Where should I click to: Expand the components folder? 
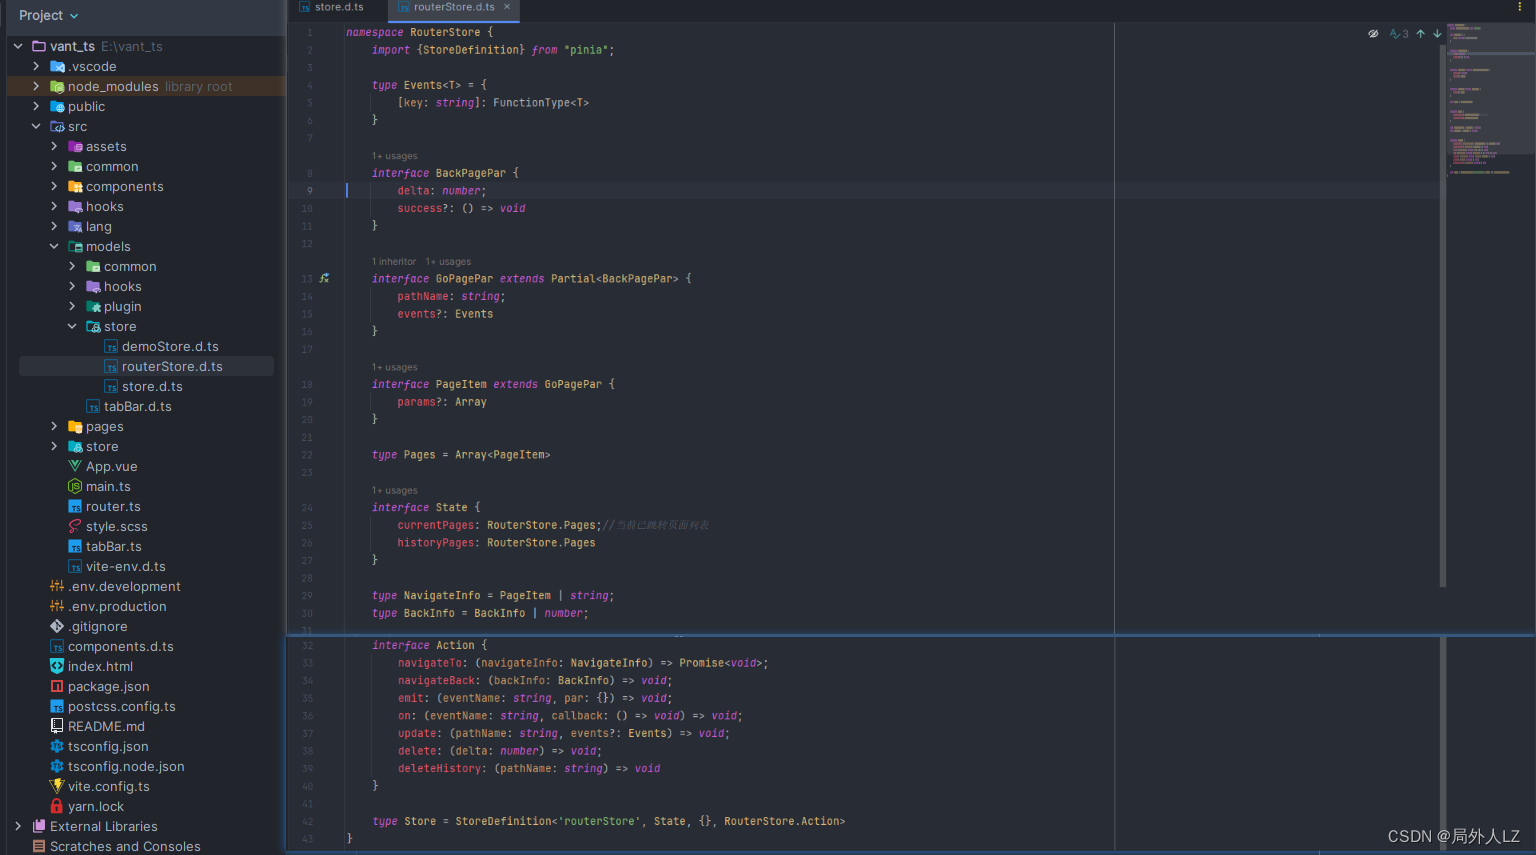coord(54,186)
